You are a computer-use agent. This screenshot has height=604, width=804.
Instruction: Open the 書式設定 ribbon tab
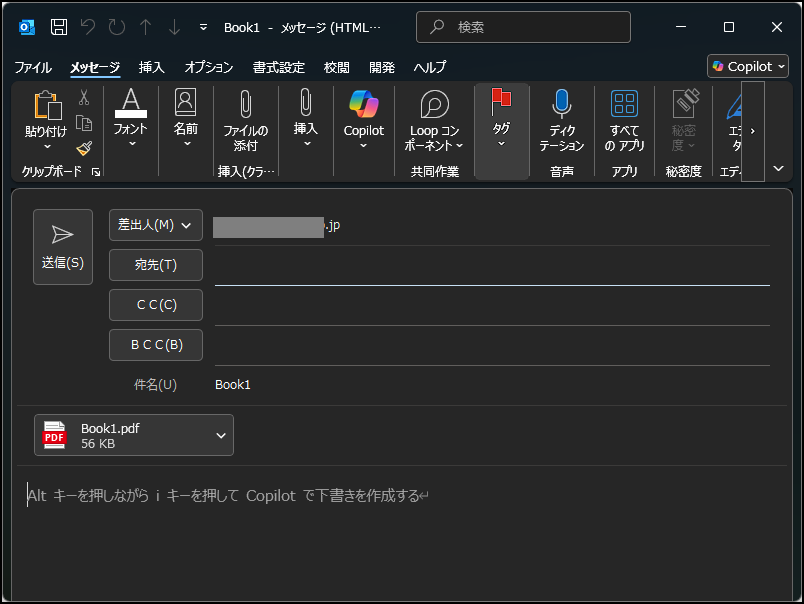click(x=278, y=67)
